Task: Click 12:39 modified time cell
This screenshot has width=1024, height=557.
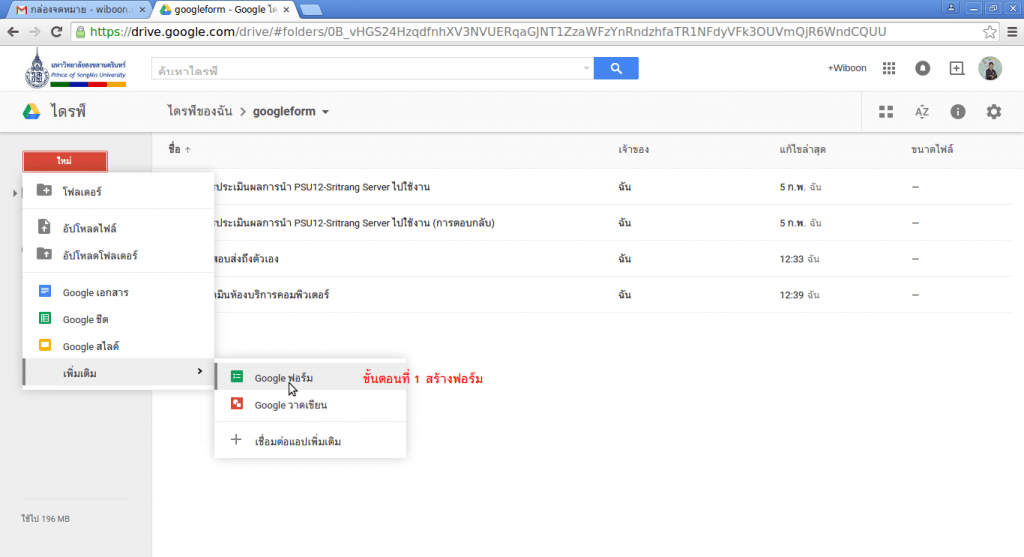Action: (x=799, y=295)
